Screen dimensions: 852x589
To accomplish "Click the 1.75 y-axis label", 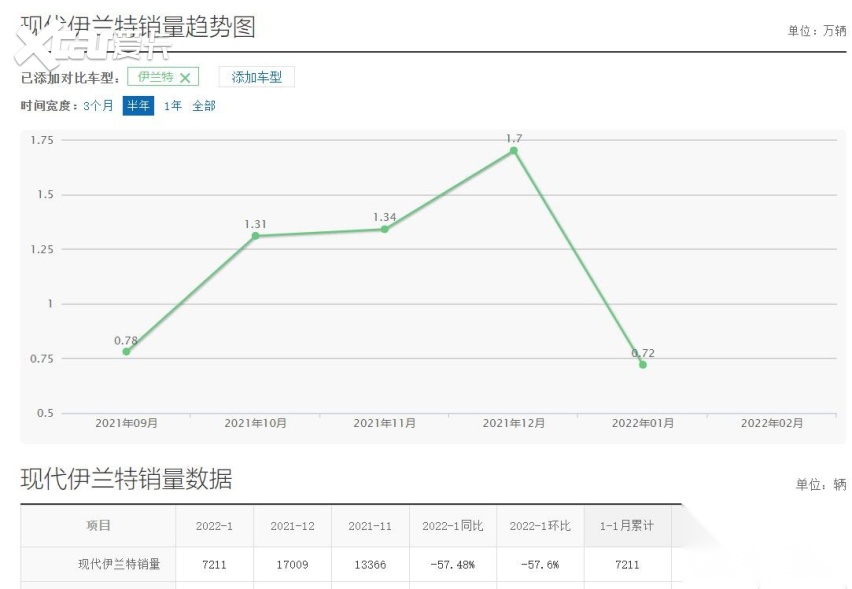I will coord(42,140).
